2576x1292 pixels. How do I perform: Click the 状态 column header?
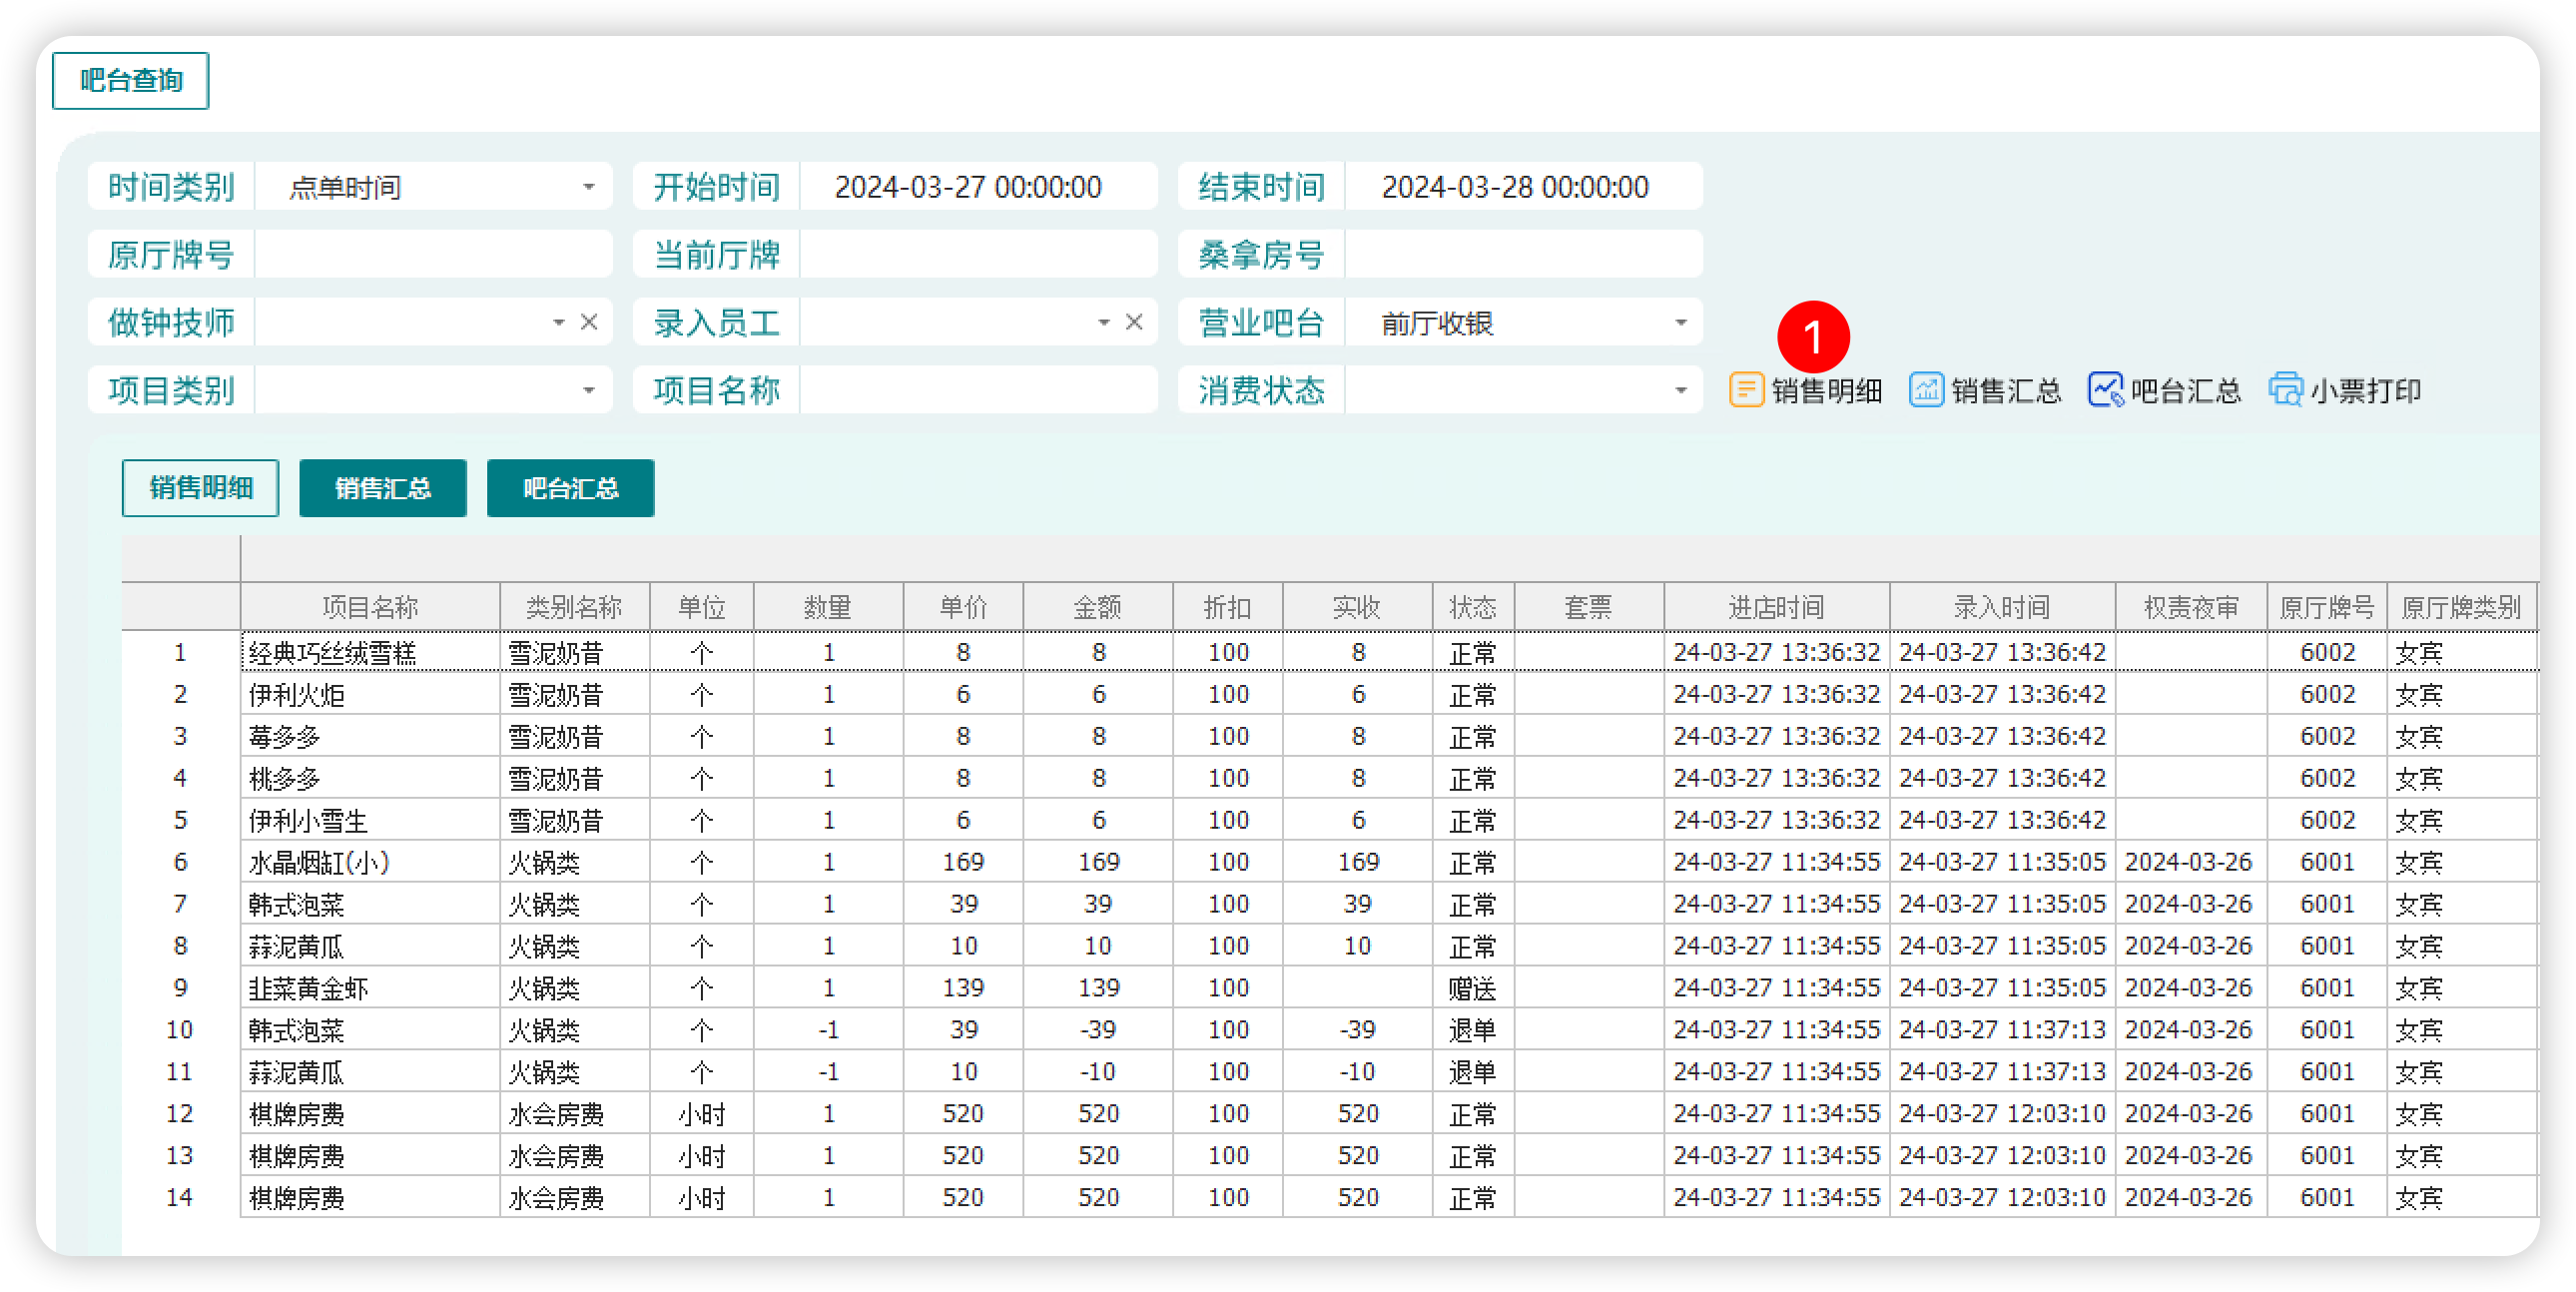pyautogui.click(x=1474, y=607)
